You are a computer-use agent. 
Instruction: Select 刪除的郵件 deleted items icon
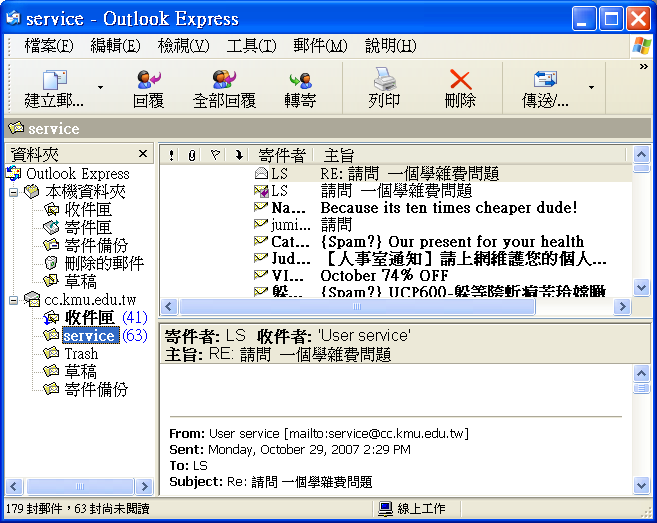click(51, 263)
